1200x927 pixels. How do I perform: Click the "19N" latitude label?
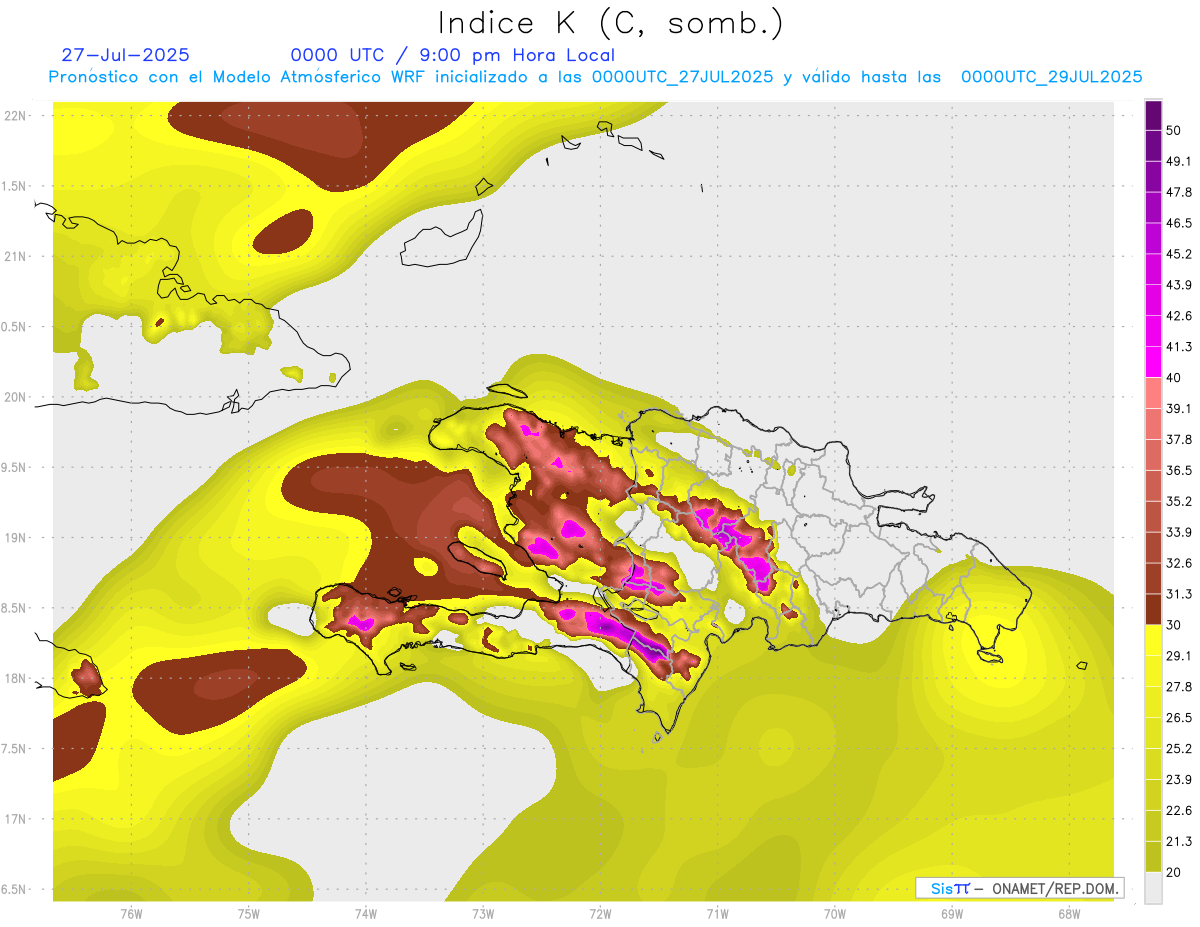click(x=17, y=537)
